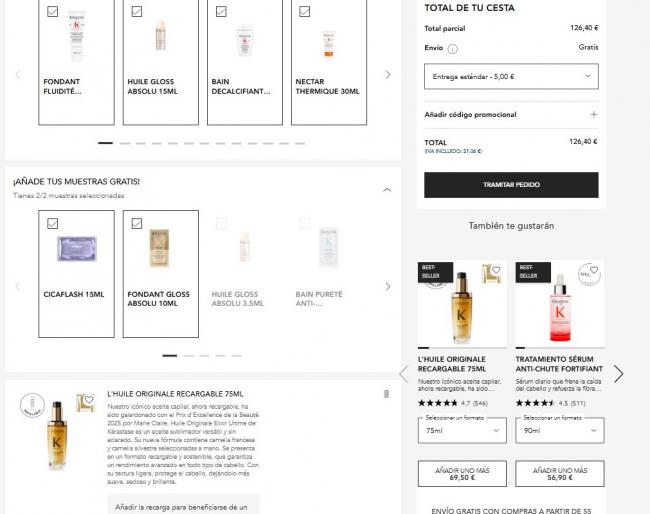Click the shipping info icon next to Envío
Image resolution: width=650 pixels, height=514 pixels.
(x=453, y=49)
